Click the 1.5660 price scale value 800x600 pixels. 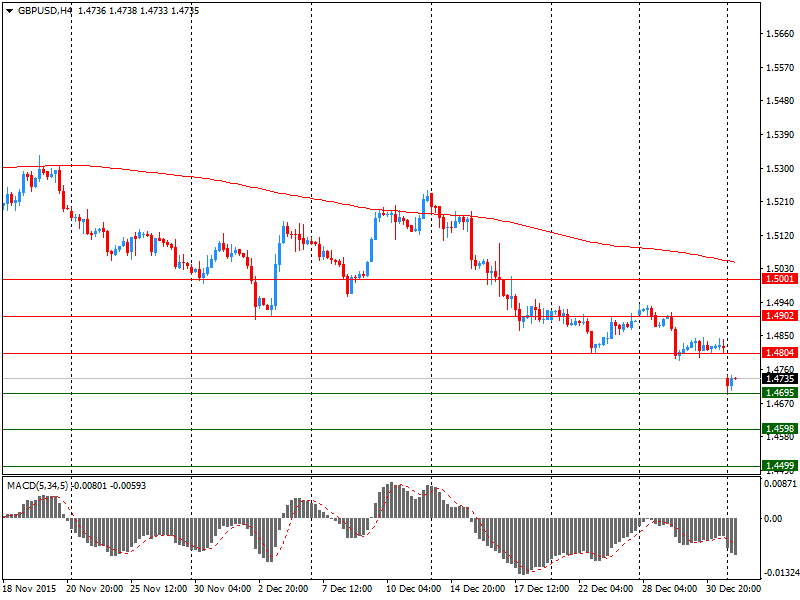coord(780,34)
